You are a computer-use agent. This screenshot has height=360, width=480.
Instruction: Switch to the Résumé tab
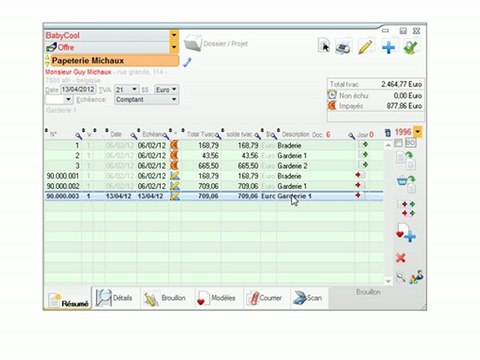(68, 299)
